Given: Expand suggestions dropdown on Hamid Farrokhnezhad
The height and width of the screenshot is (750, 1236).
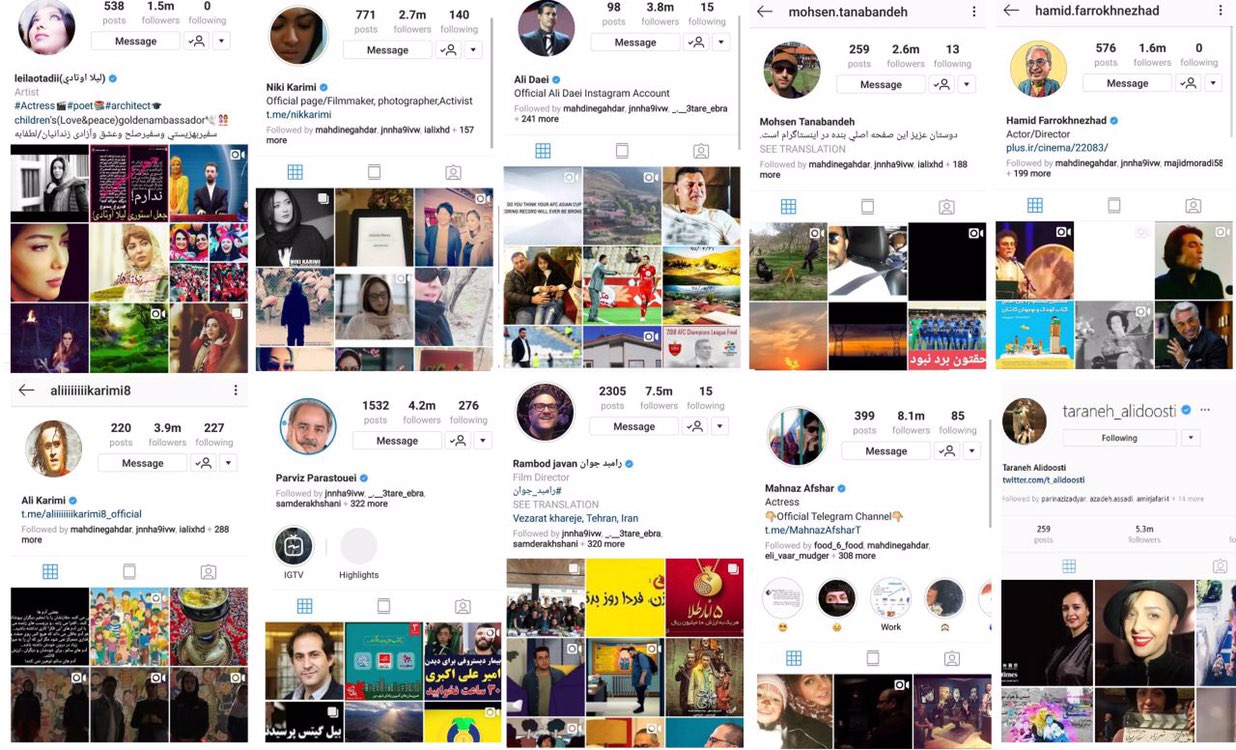Looking at the screenshot, I should [x=1213, y=83].
